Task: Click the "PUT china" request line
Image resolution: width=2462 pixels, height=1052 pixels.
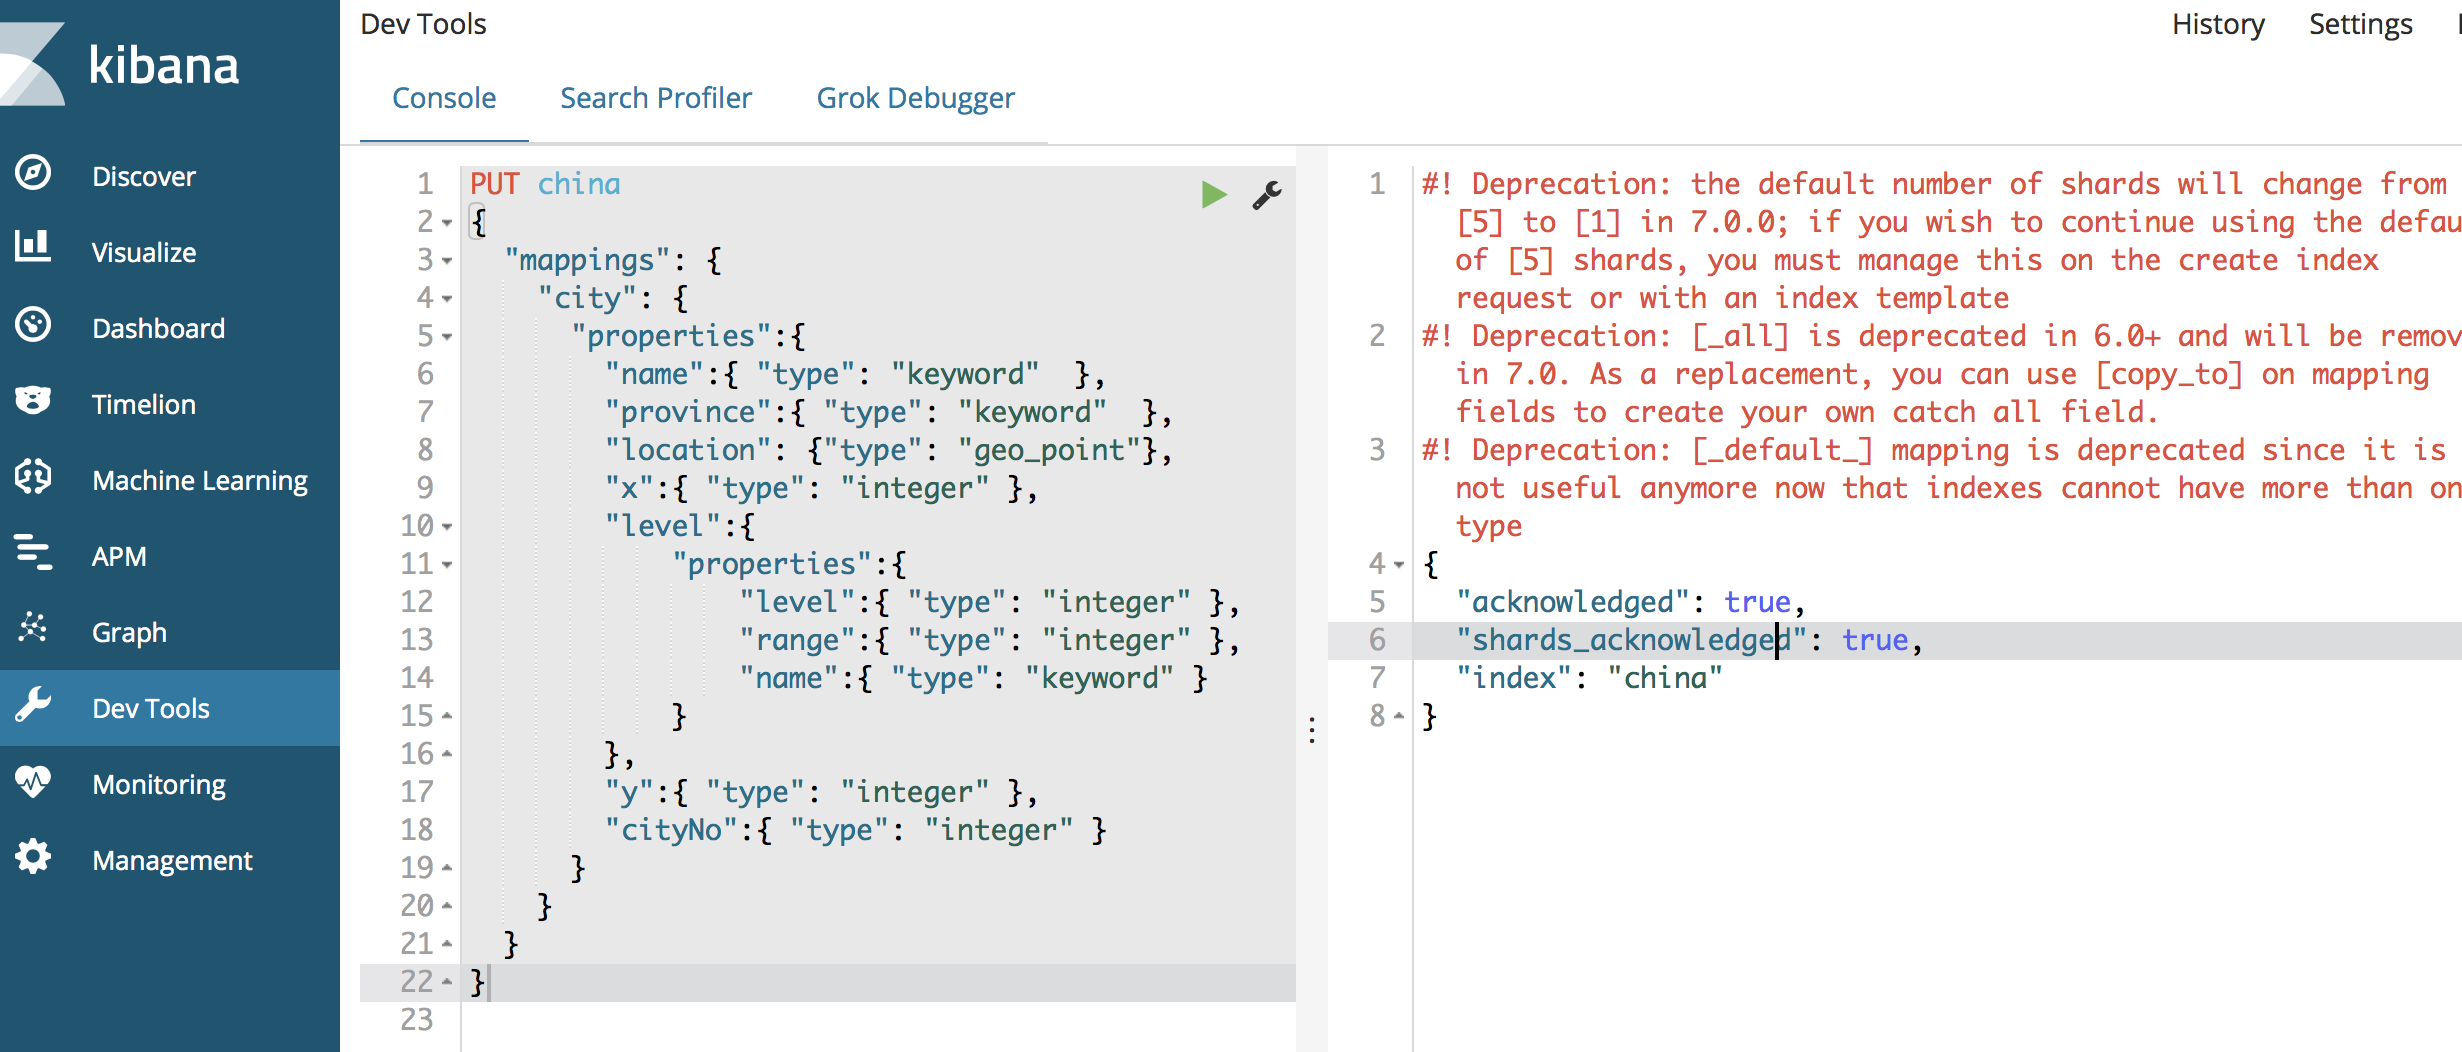Action: coord(545,184)
